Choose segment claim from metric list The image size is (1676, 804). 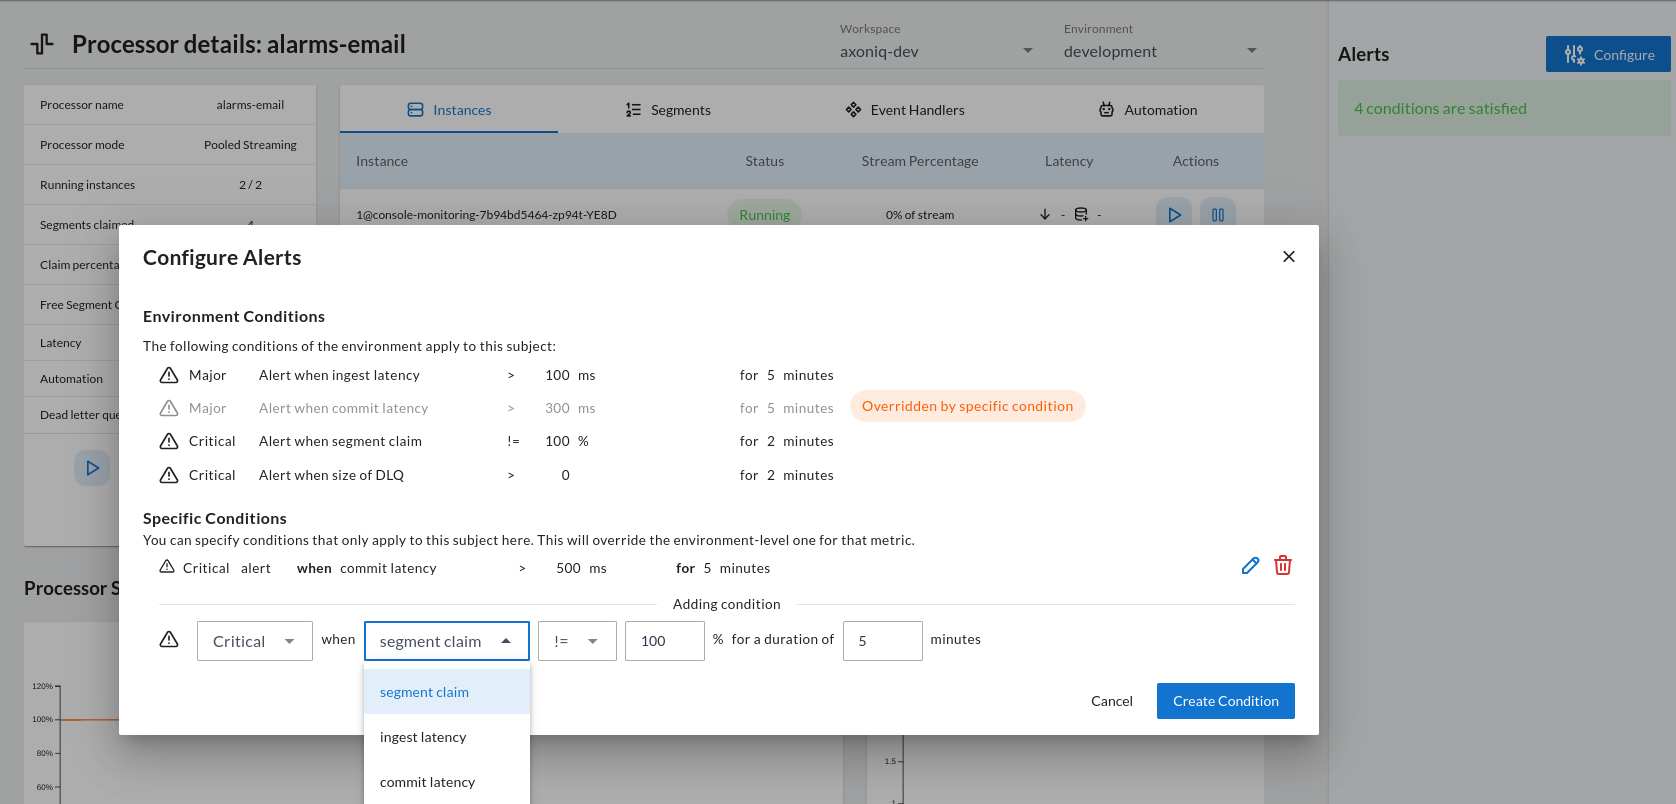[447, 692]
